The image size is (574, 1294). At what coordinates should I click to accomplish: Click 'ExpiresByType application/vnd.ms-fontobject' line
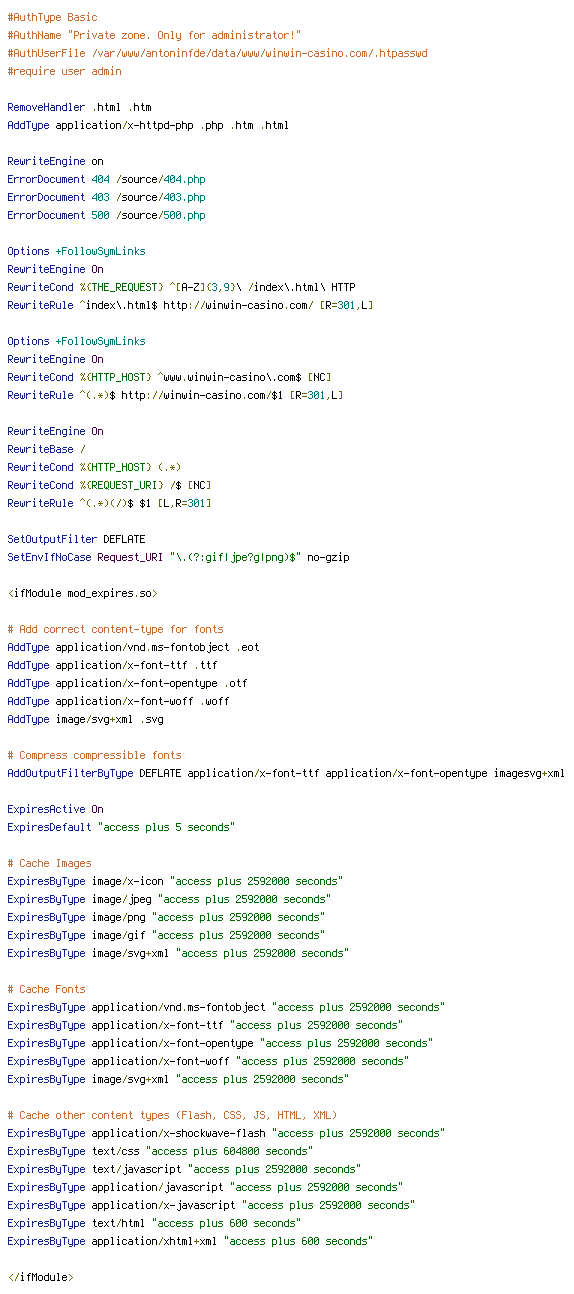[x=226, y=1007]
